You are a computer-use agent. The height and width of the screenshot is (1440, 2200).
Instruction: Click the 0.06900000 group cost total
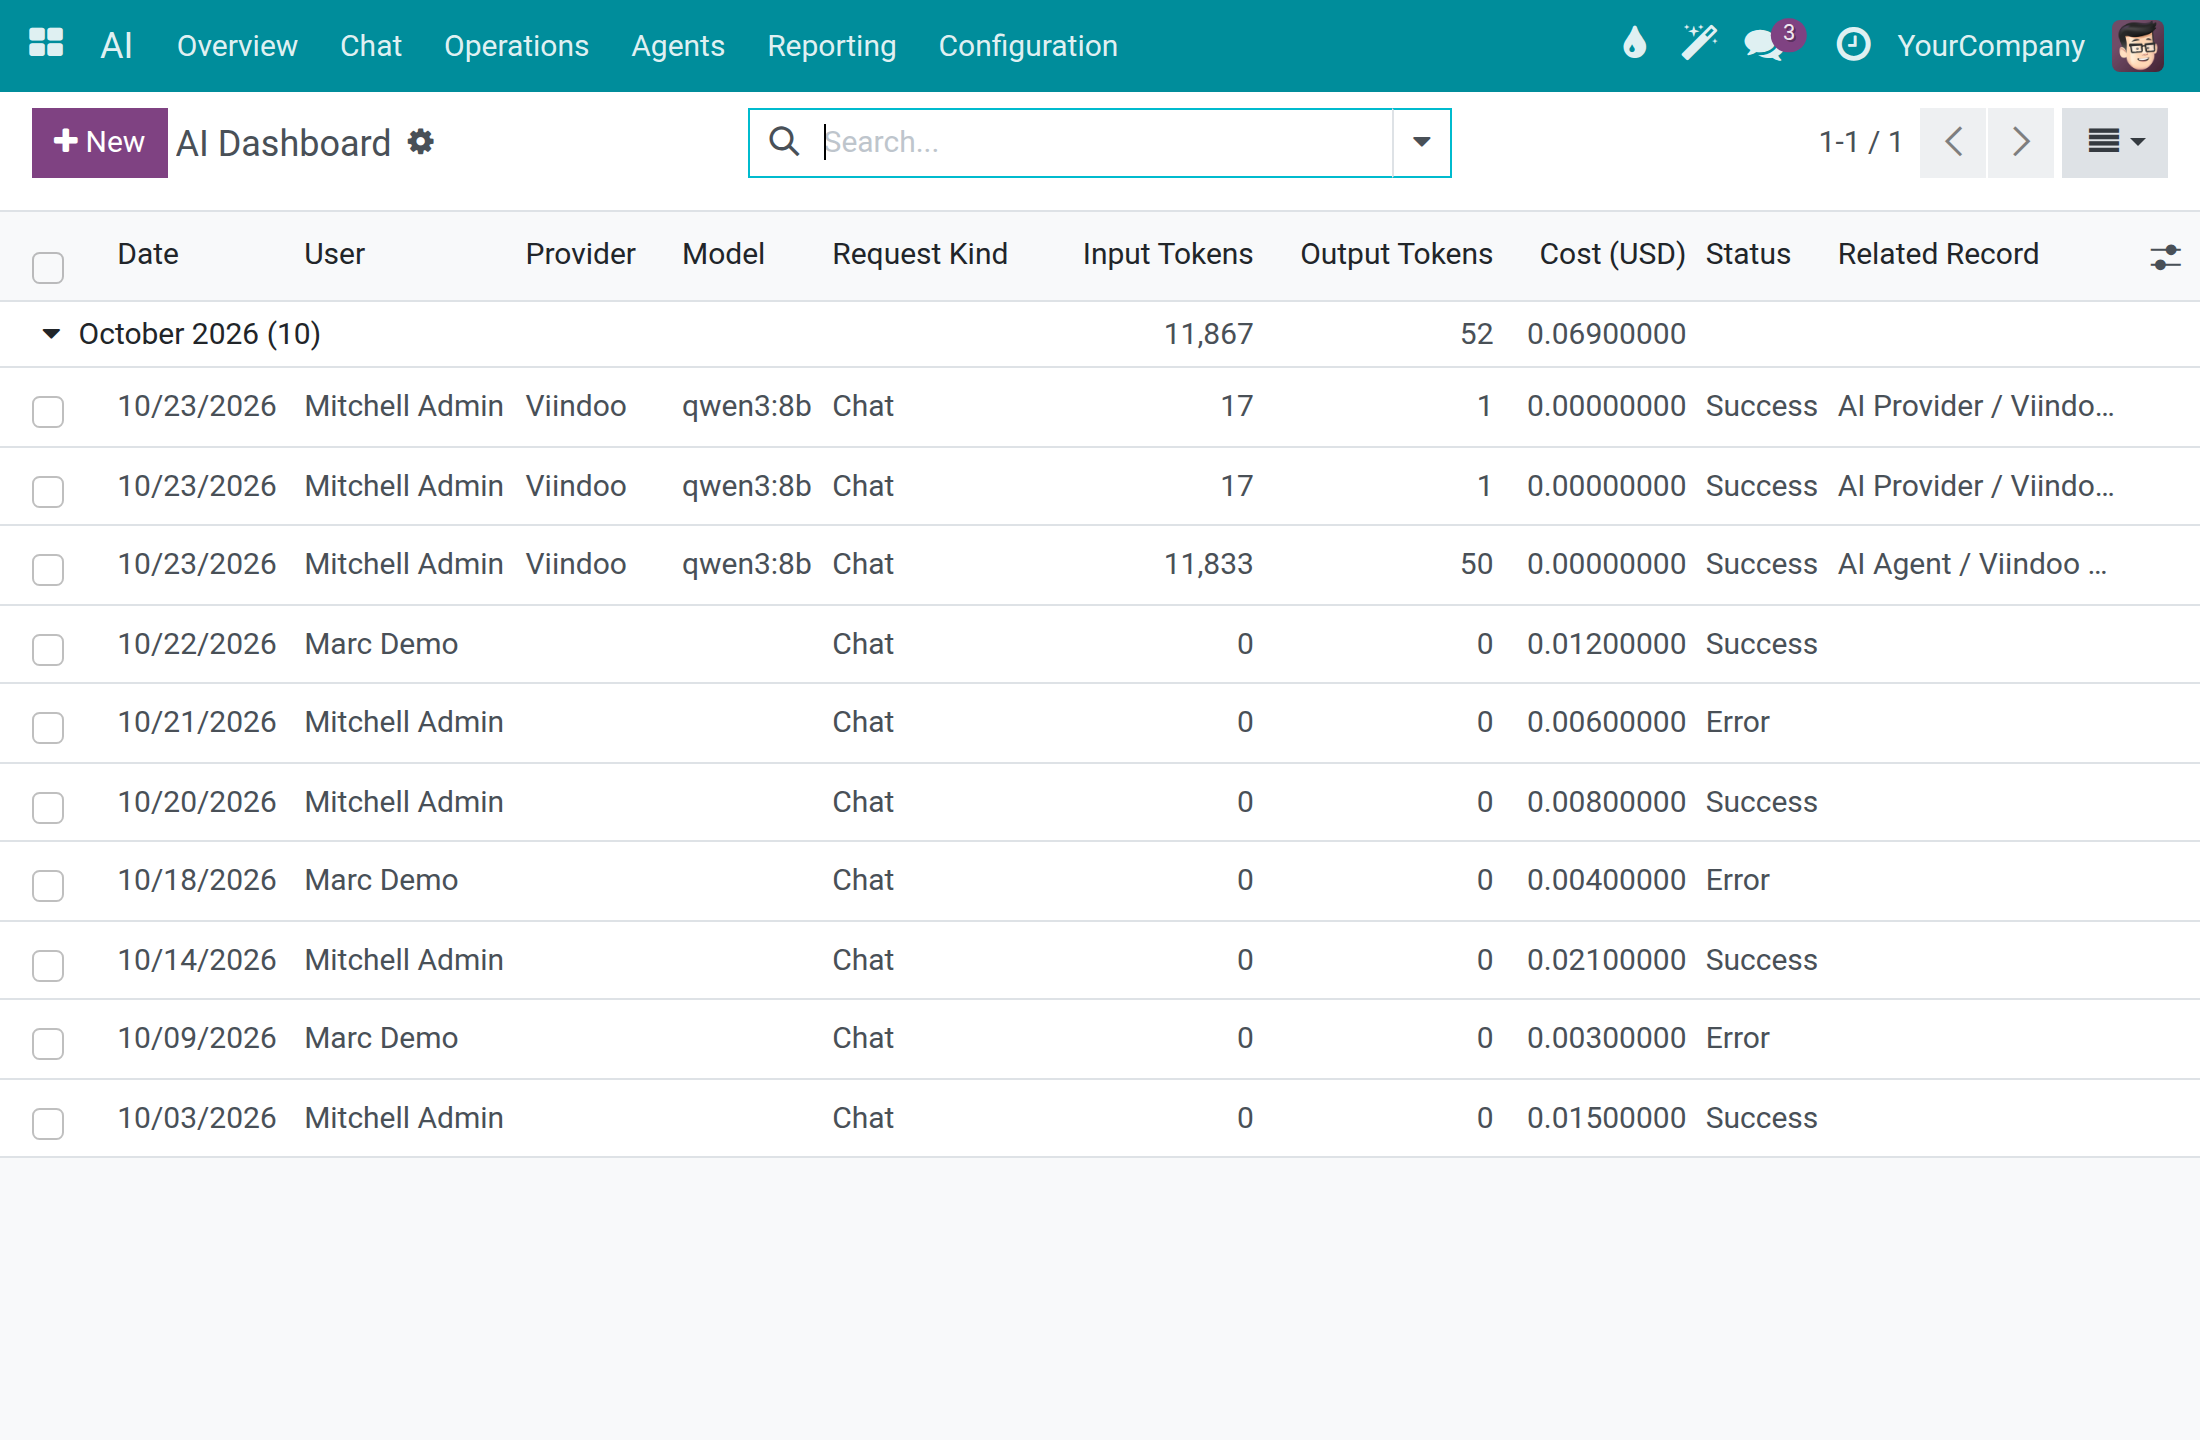pos(1606,334)
